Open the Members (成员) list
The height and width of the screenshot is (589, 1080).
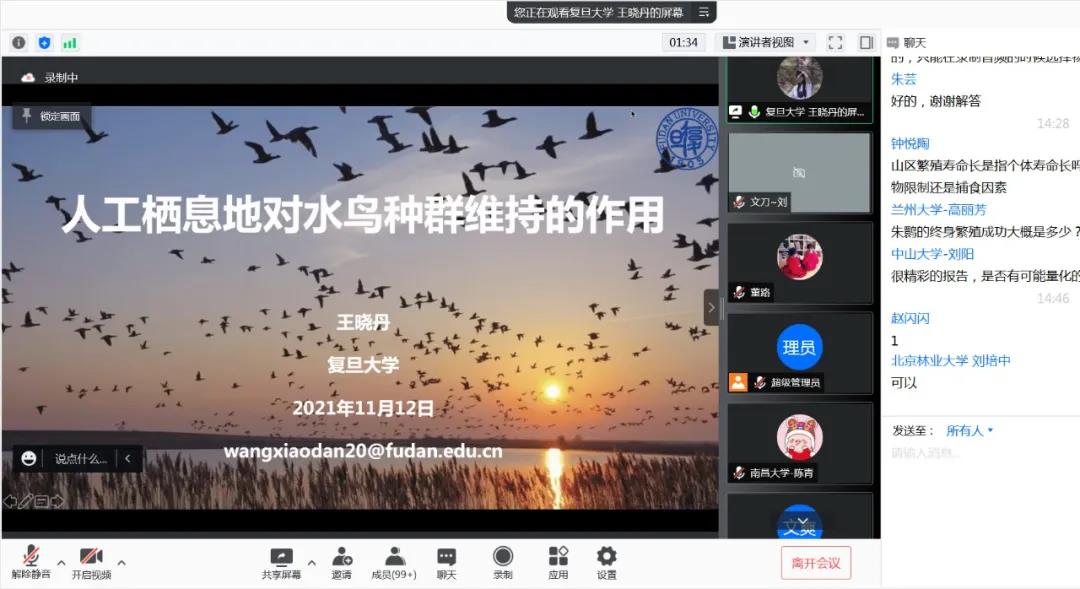click(394, 558)
